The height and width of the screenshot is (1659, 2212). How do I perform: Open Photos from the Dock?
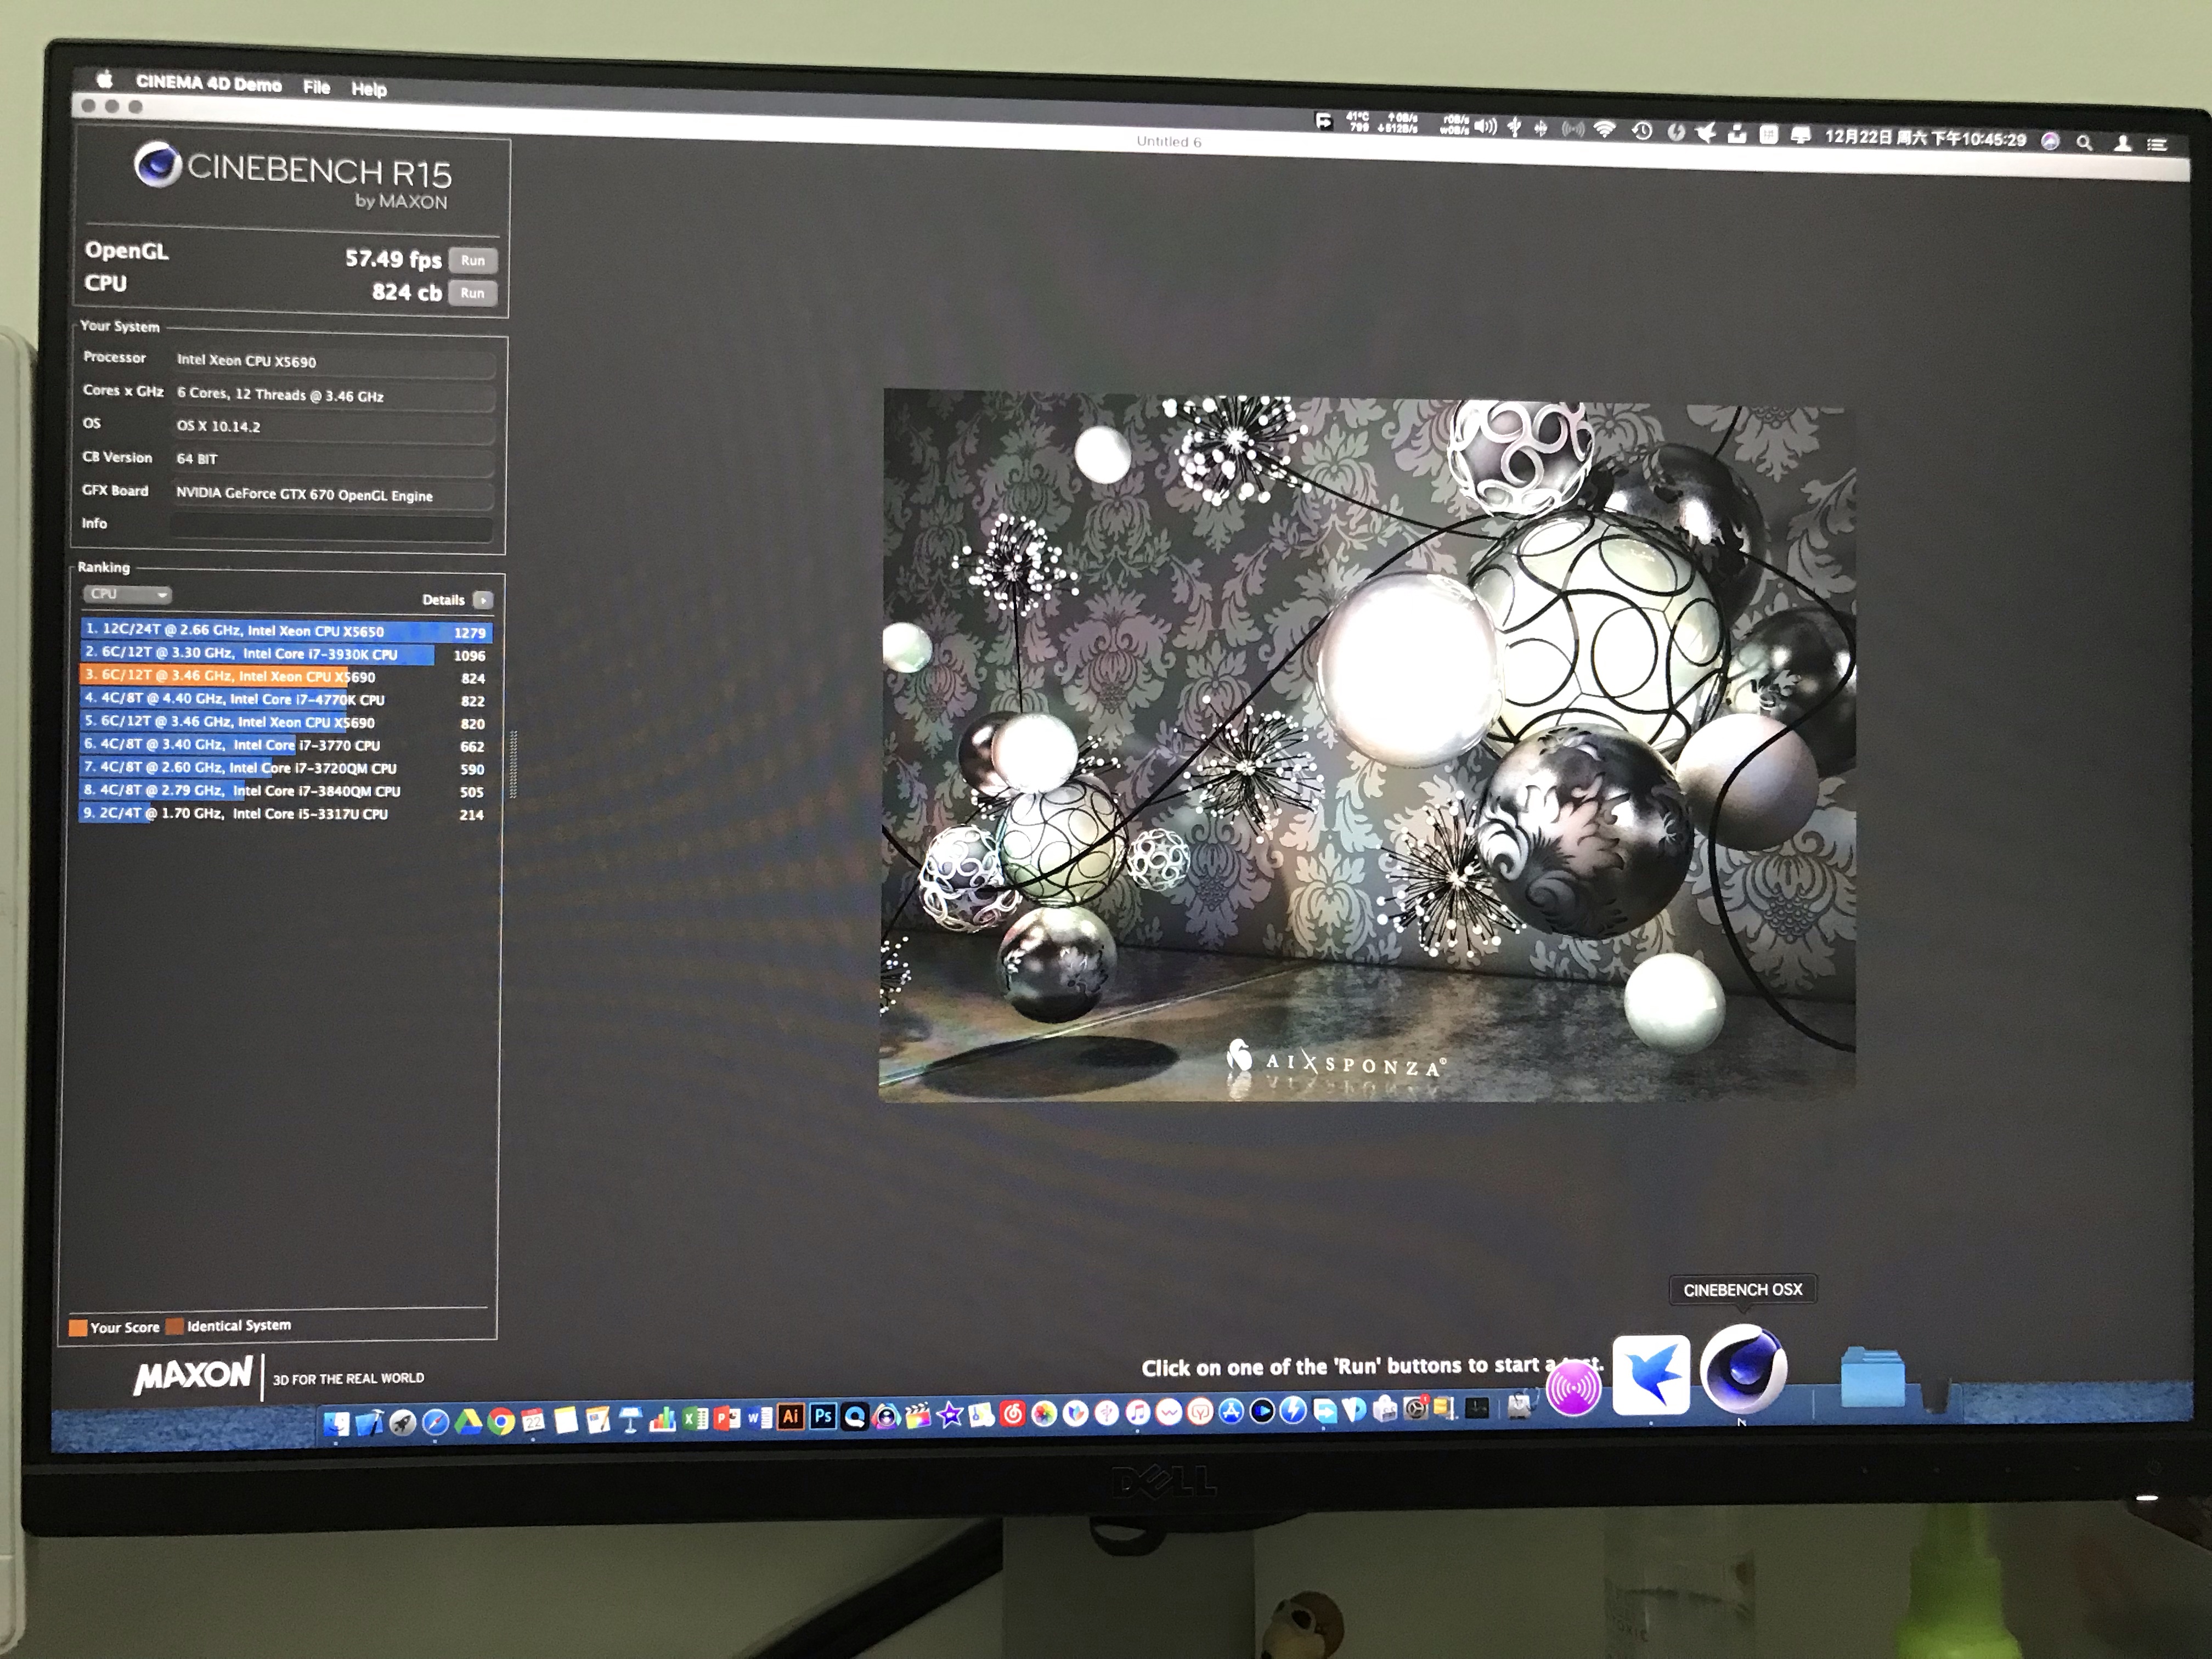click(1044, 1413)
